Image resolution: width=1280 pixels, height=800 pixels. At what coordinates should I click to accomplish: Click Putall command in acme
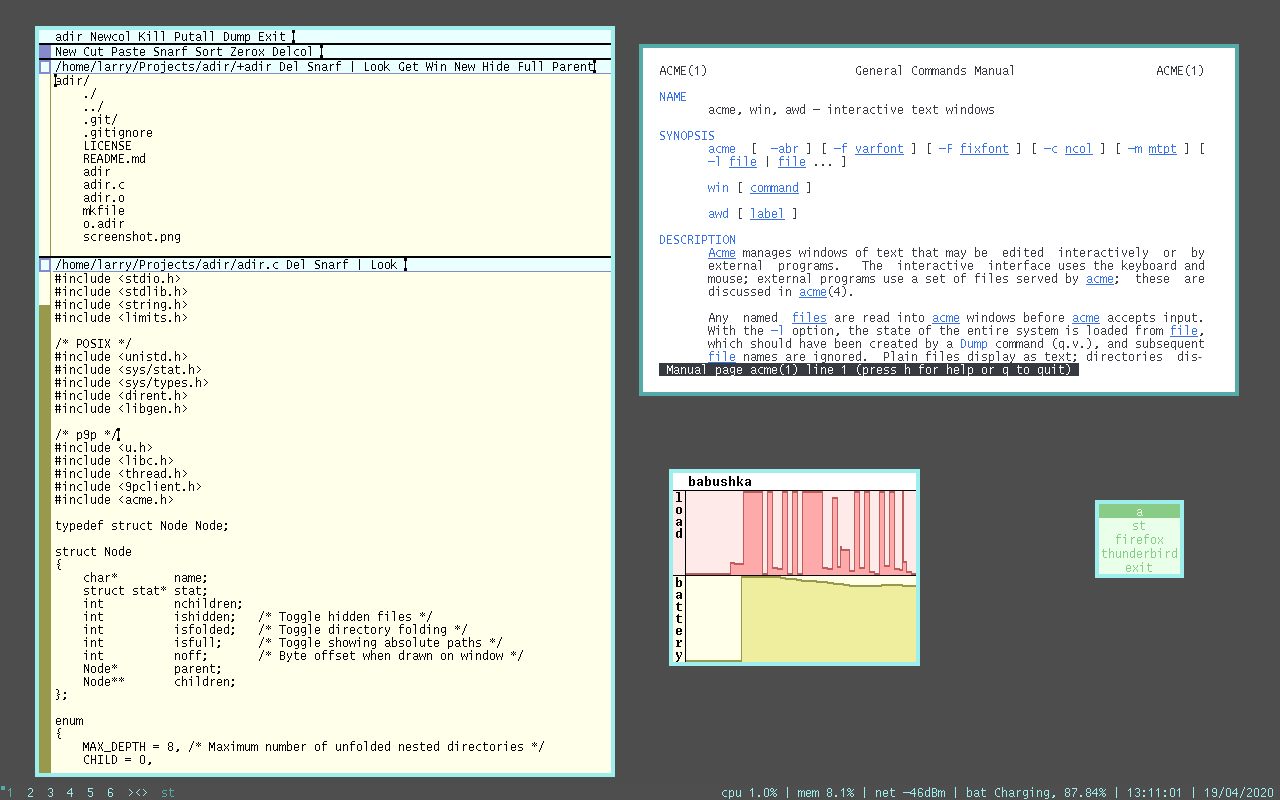(194, 36)
